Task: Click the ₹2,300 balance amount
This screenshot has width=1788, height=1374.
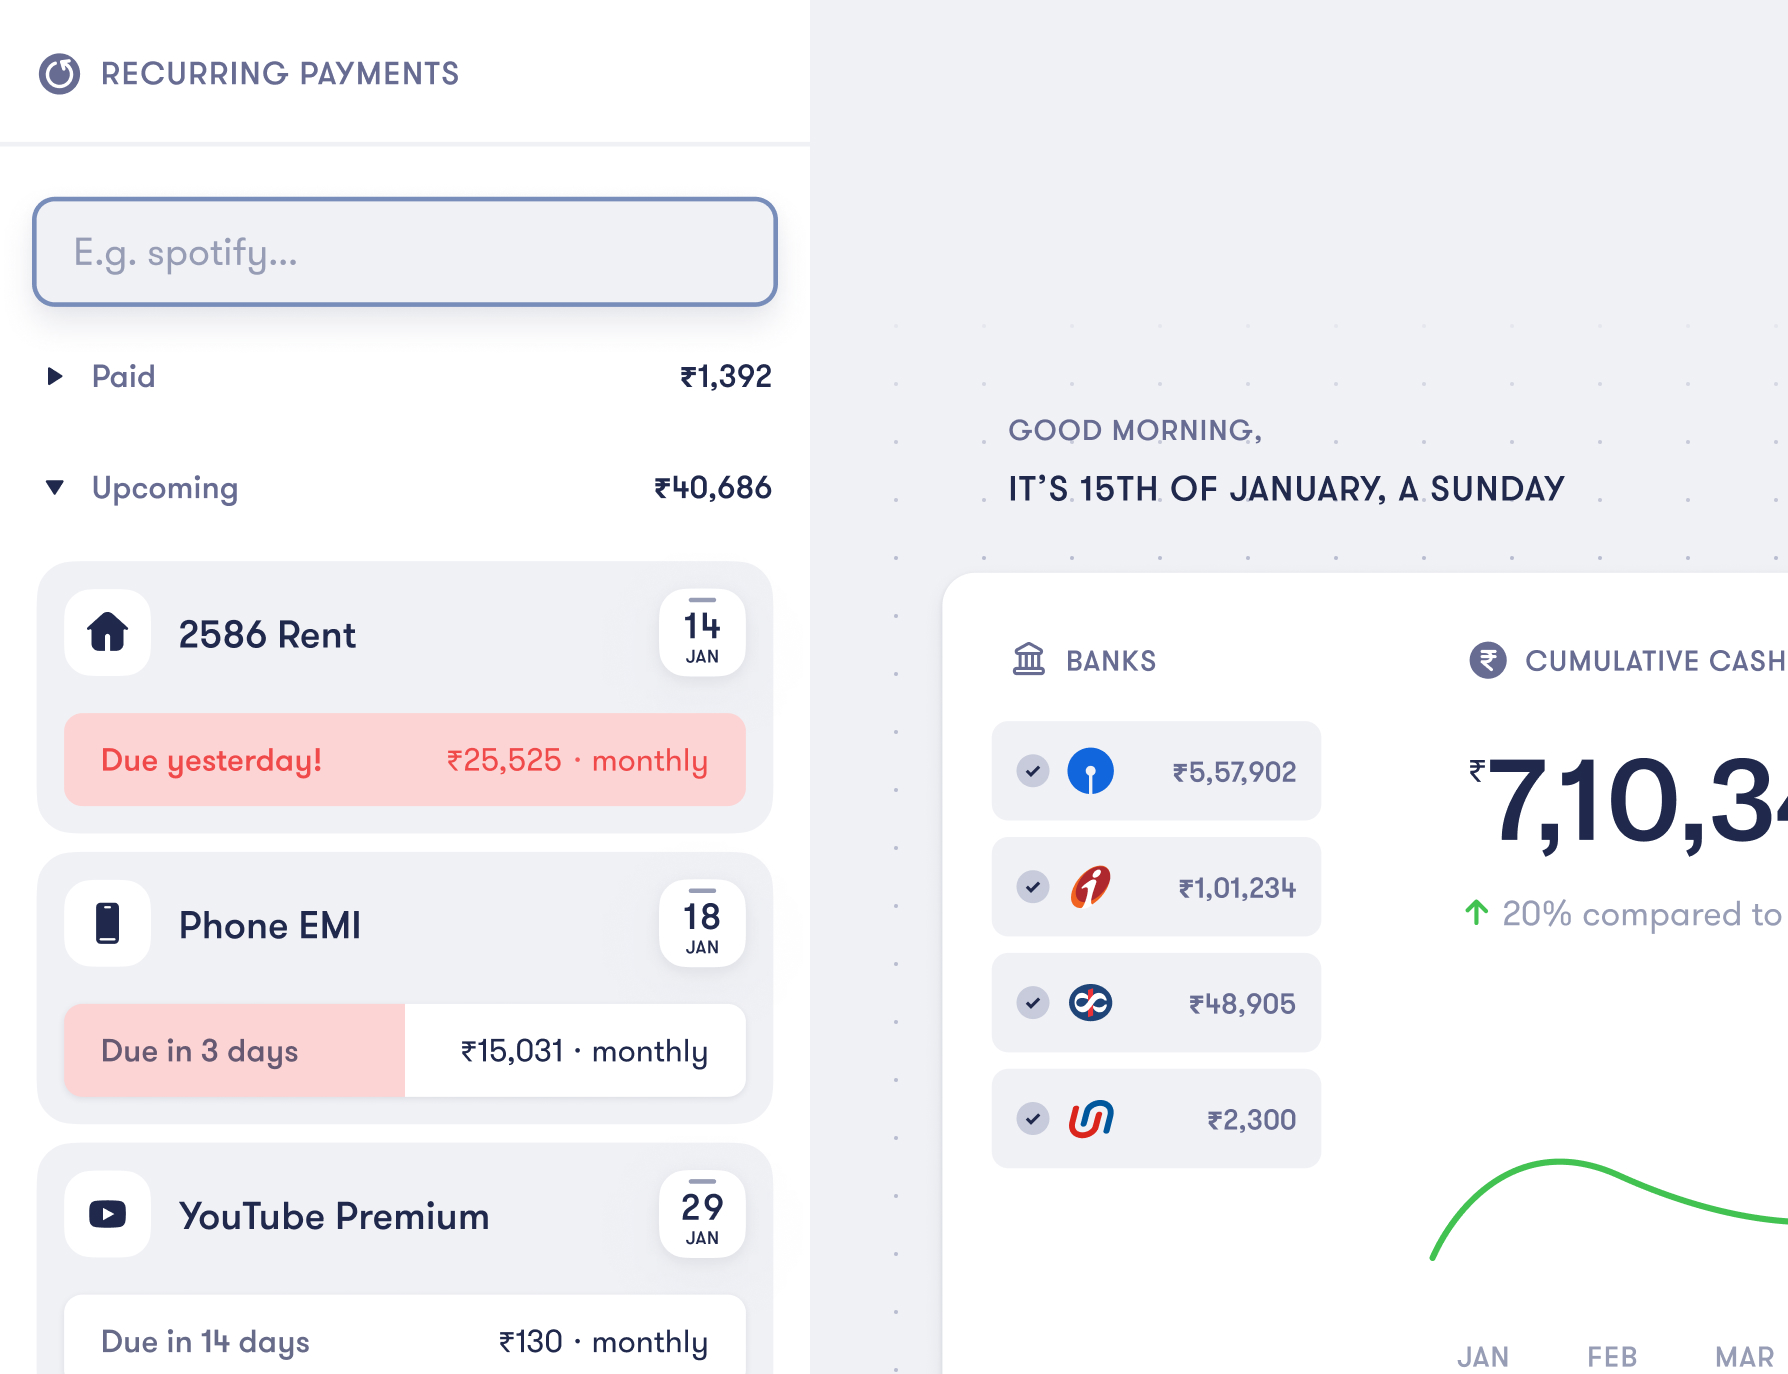Action: tap(1251, 1120)
